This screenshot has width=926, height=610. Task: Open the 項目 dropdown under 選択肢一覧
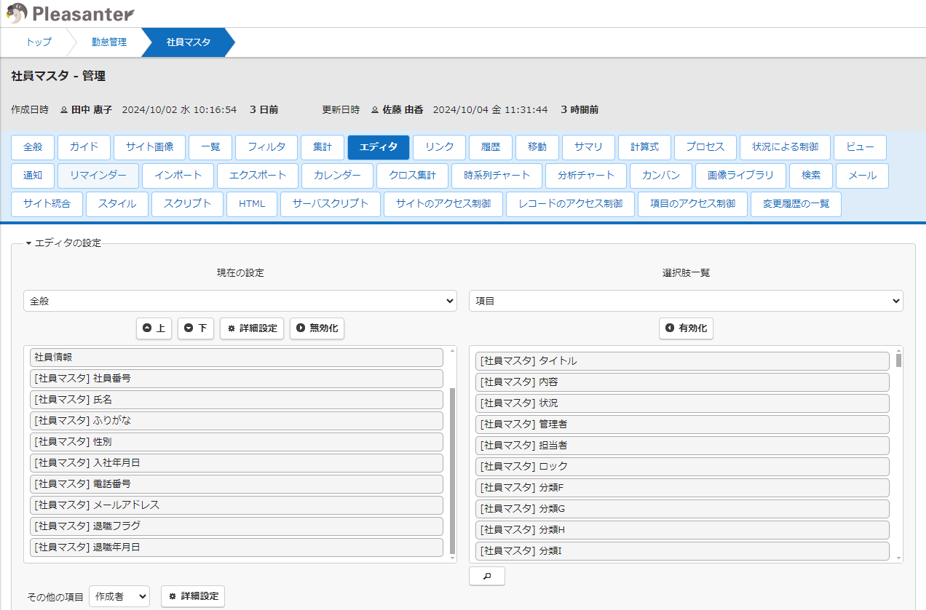click(x=685, y=300)
